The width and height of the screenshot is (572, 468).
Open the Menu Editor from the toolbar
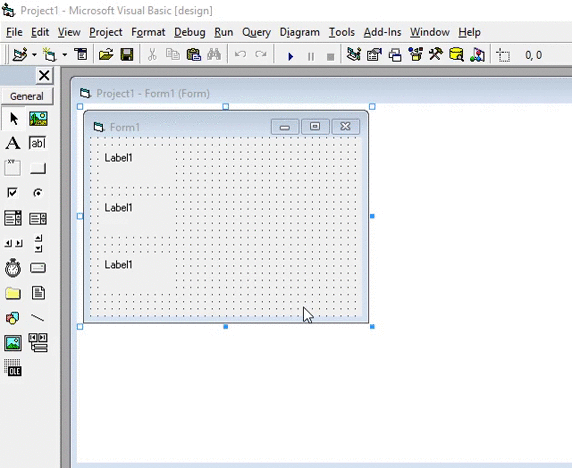[81, 55]
